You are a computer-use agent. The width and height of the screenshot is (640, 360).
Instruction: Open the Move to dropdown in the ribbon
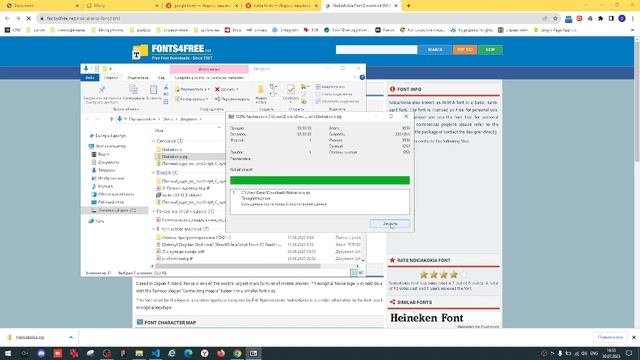(192, 89)
